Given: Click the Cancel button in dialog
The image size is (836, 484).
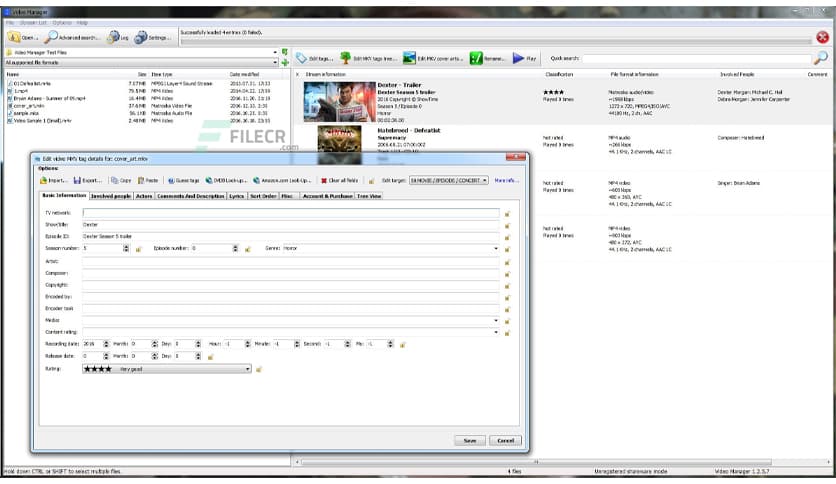Looking at the screenshot, I should (505, 441).
